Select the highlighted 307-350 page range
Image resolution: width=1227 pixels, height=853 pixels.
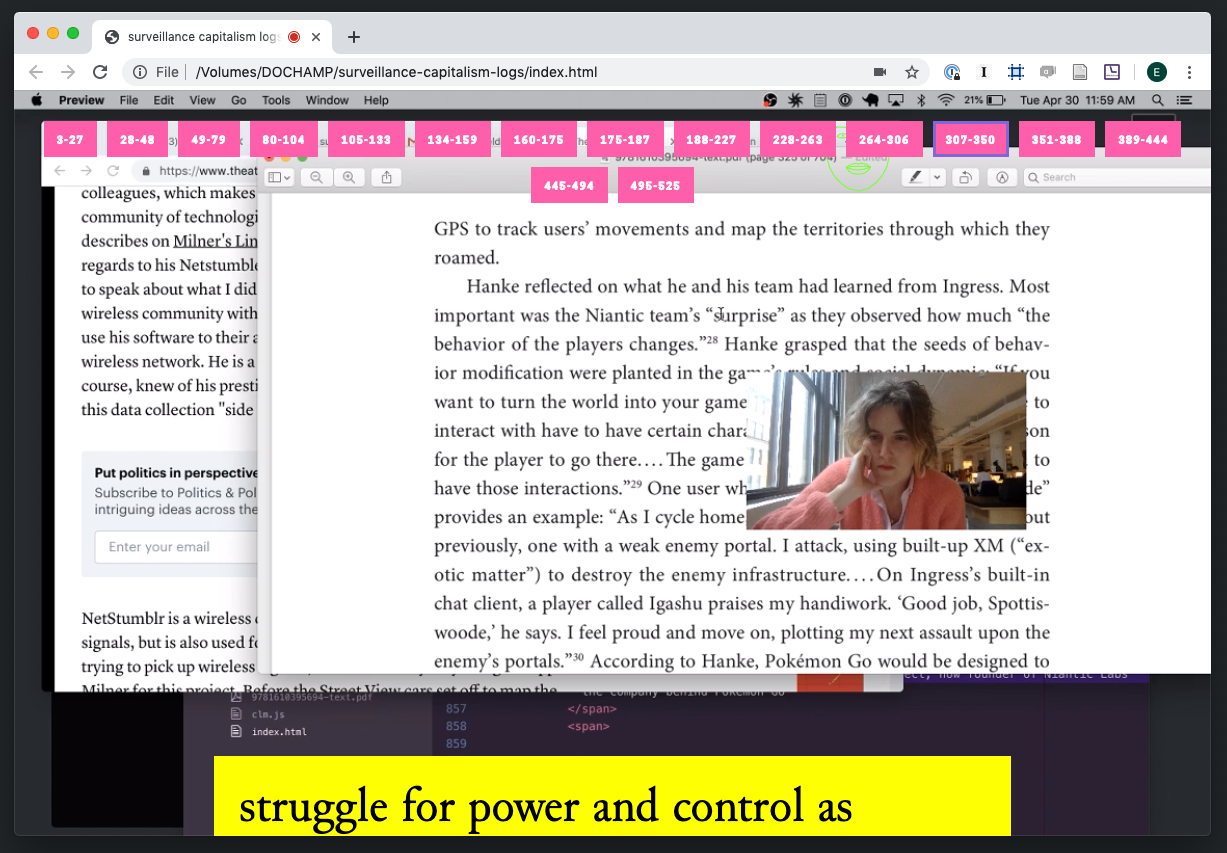pos(970,140)
